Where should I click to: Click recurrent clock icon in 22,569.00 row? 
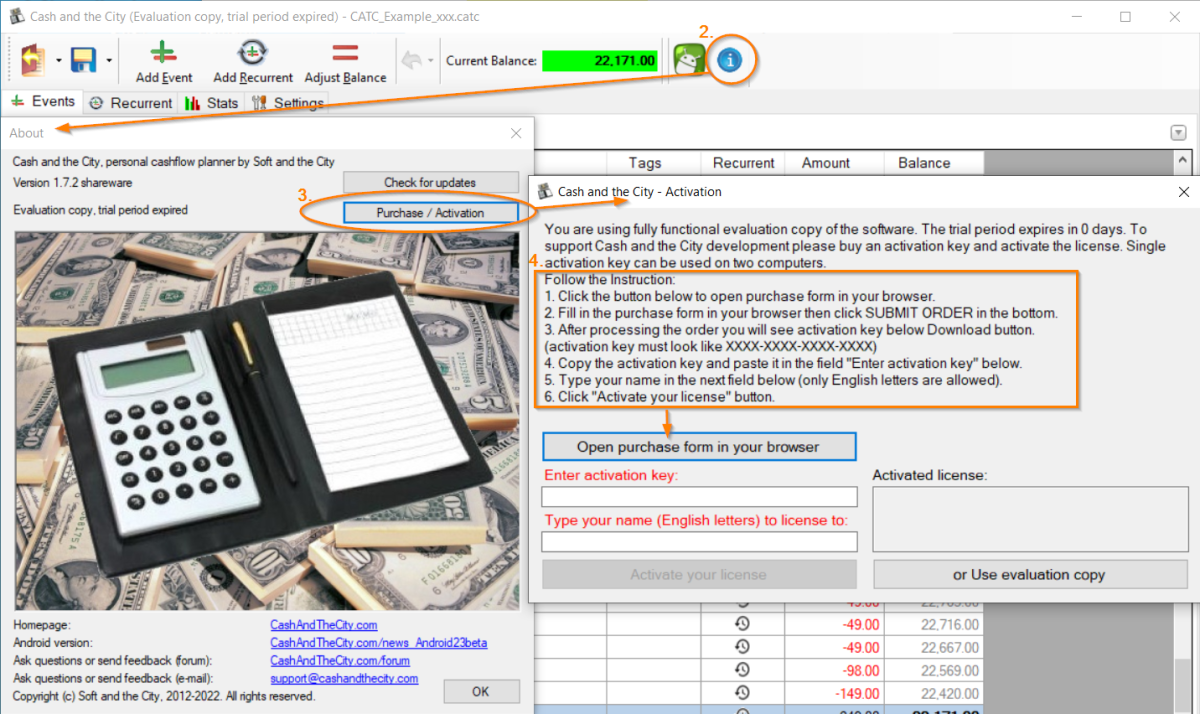pos(742,670)
